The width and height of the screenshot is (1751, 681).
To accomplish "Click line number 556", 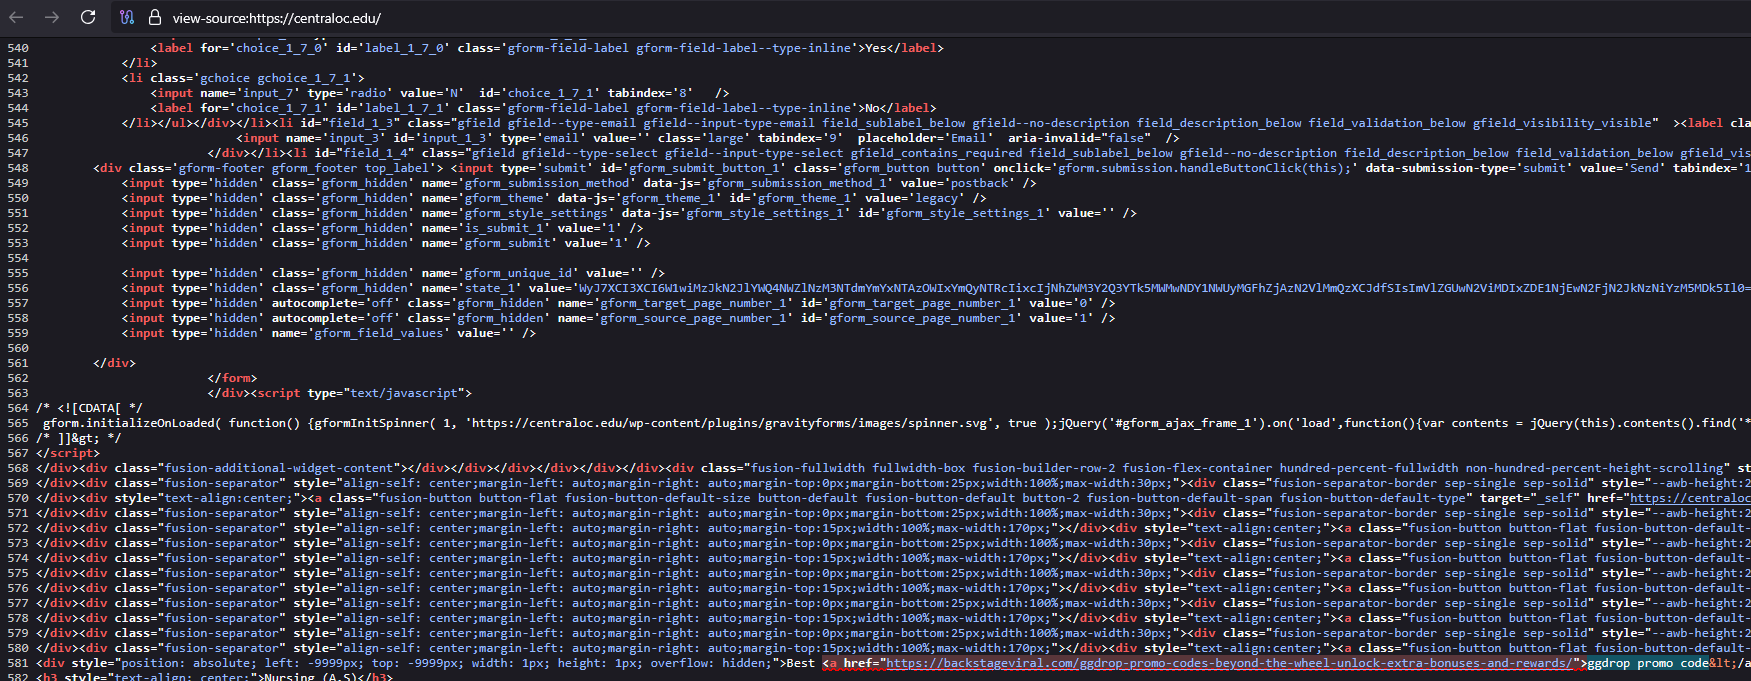I will click(18, 288).
